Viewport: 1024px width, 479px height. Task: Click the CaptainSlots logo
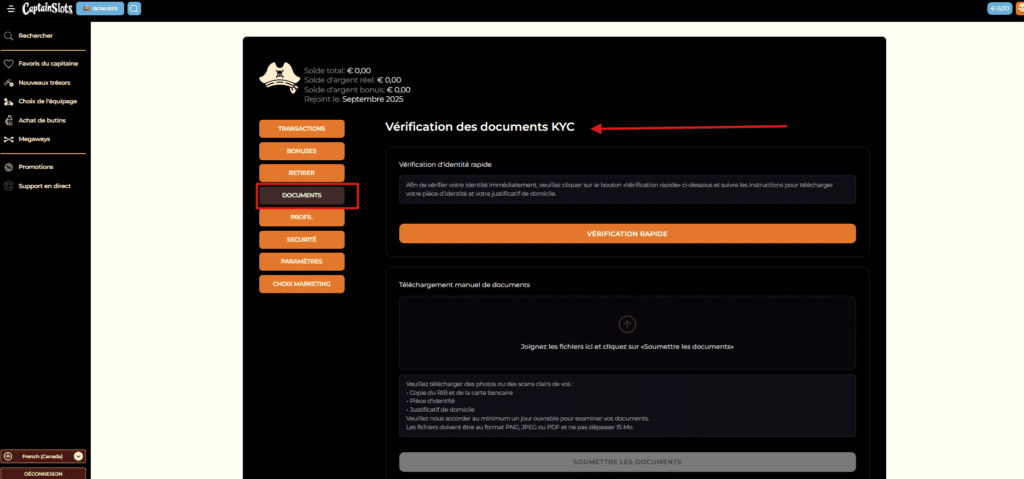point(48,8)
